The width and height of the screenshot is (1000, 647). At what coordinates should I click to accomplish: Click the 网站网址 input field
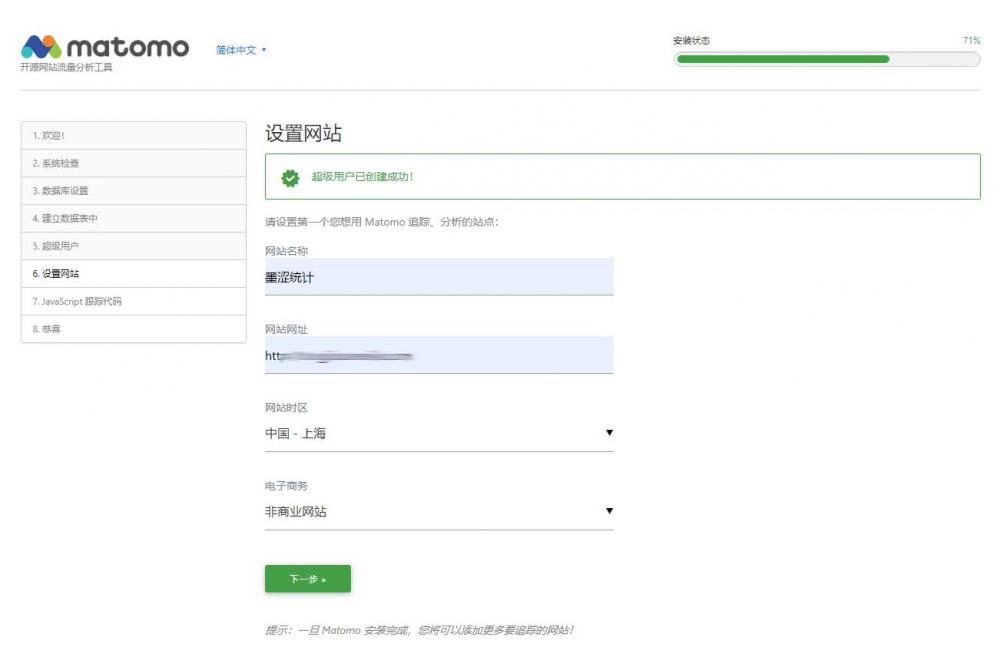click(439, 355)
